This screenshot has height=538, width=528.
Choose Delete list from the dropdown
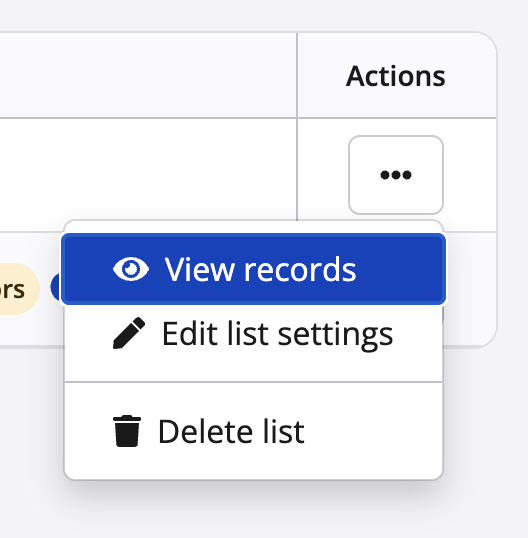coord(254,431)
